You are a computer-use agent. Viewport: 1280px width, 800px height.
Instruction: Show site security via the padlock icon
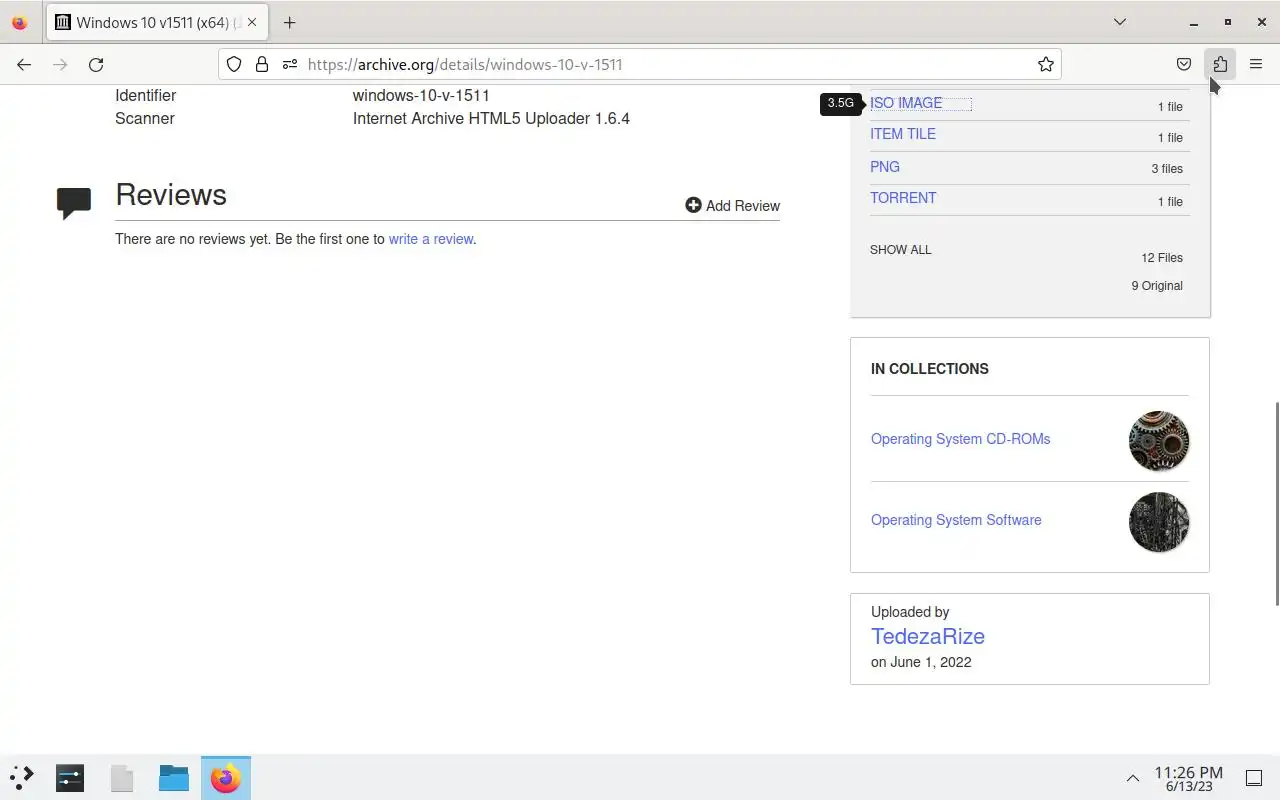262,64
